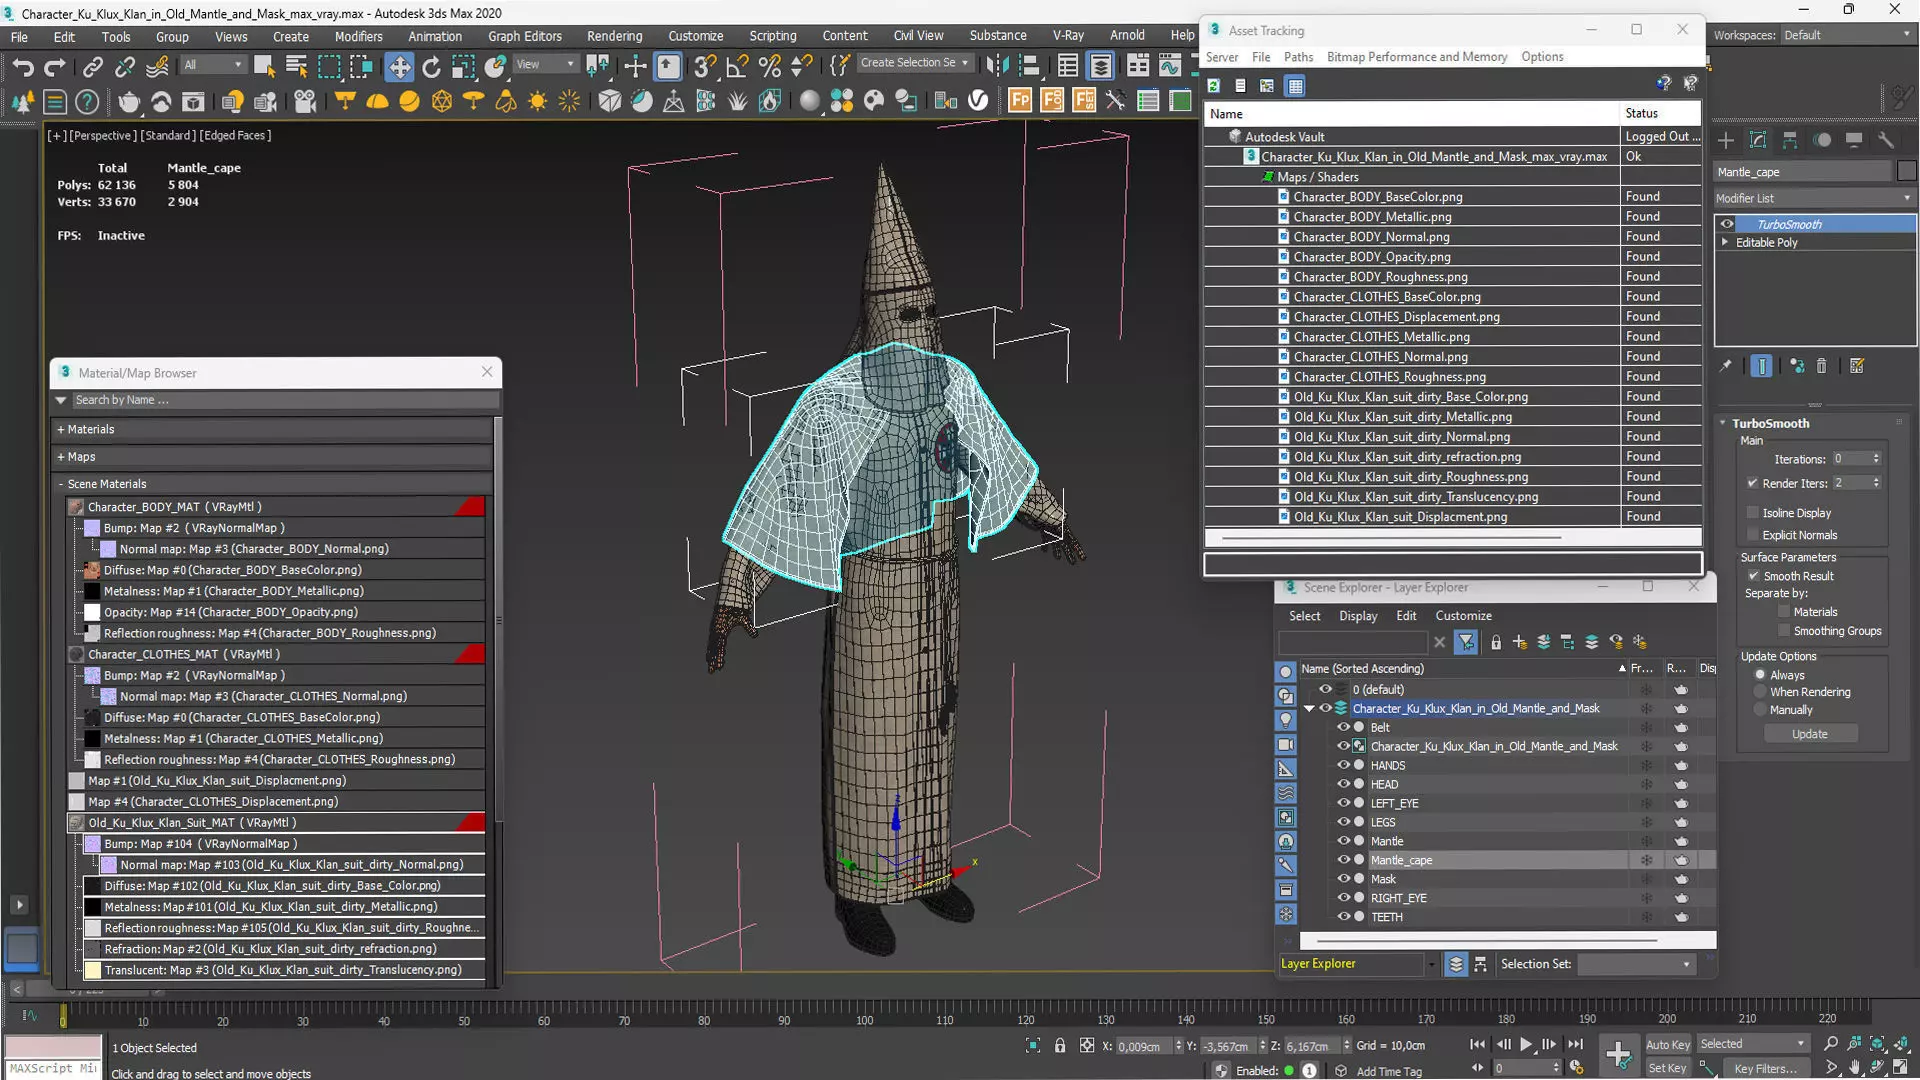Open Bitmap Performance and Memory menu
The image size is (1920, 1080).
[1416, 57]
